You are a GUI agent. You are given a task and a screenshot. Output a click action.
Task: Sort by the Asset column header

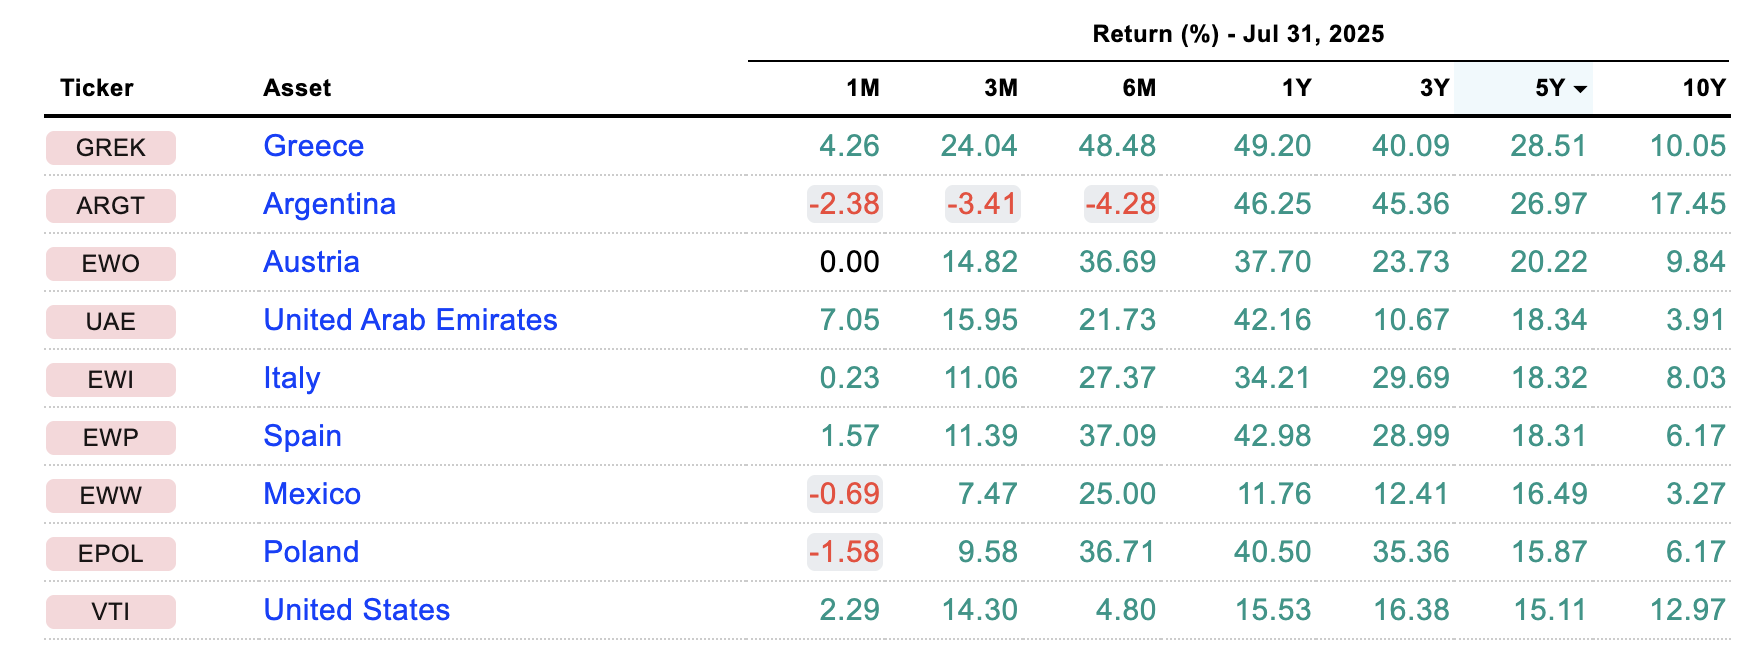(x=297, y=88)
